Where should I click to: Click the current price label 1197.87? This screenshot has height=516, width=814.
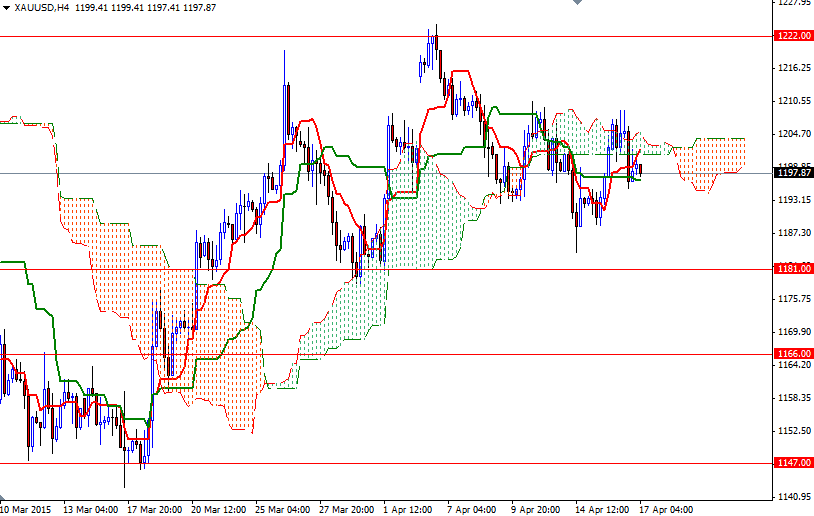tap(793, 173)
